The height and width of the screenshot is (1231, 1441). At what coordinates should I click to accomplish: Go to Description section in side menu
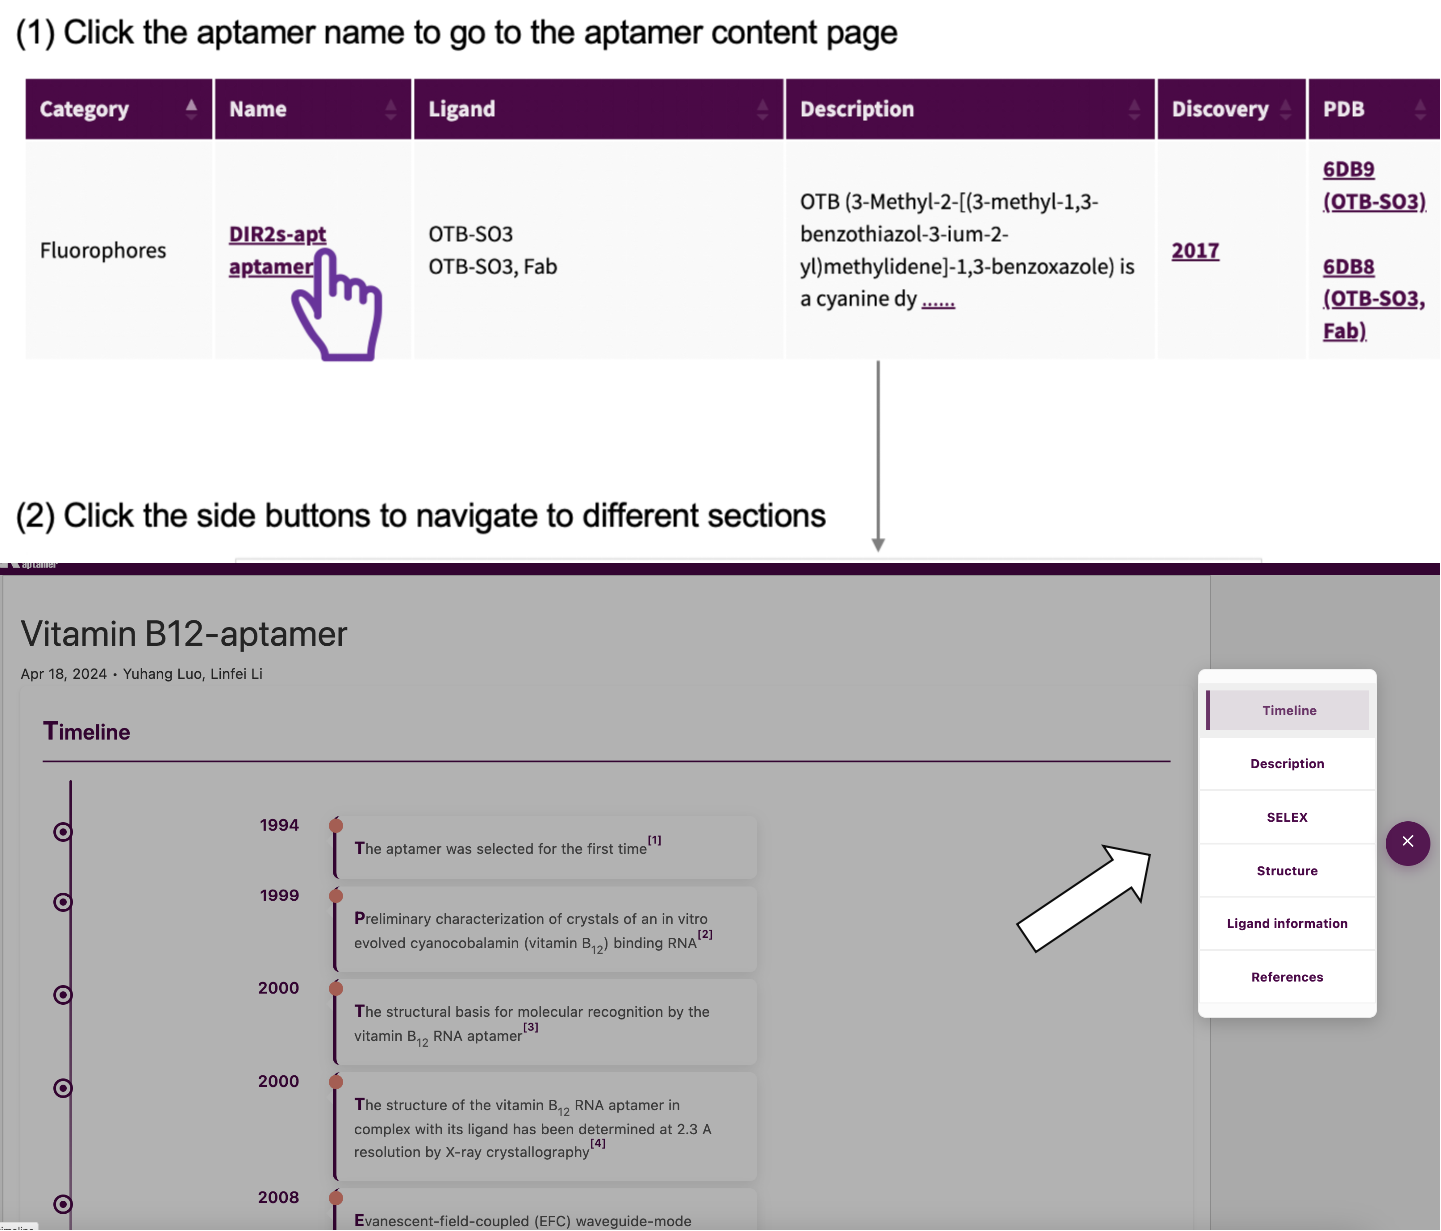point(1287,764)
